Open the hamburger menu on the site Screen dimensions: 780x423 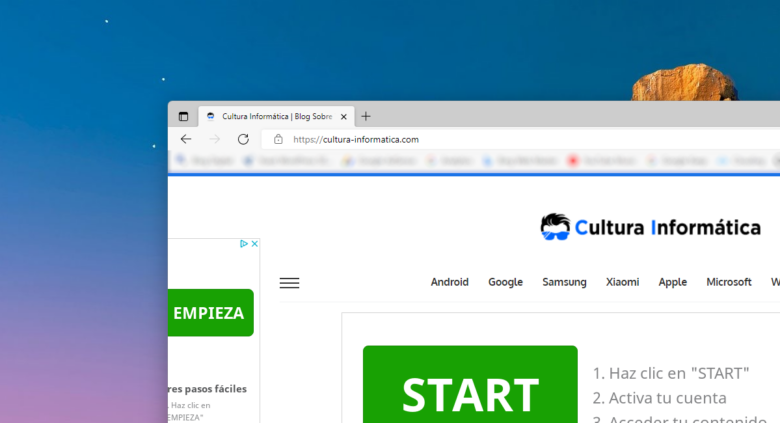pos(289,283)
